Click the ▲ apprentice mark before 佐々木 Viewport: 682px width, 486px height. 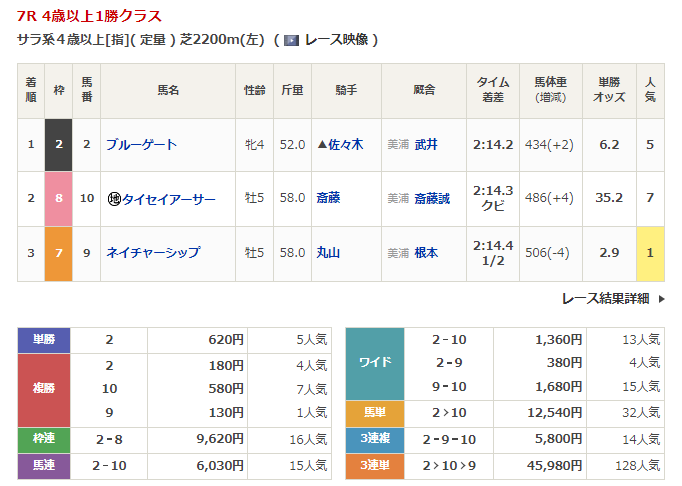pyautogui.click(x=320, y=145)
